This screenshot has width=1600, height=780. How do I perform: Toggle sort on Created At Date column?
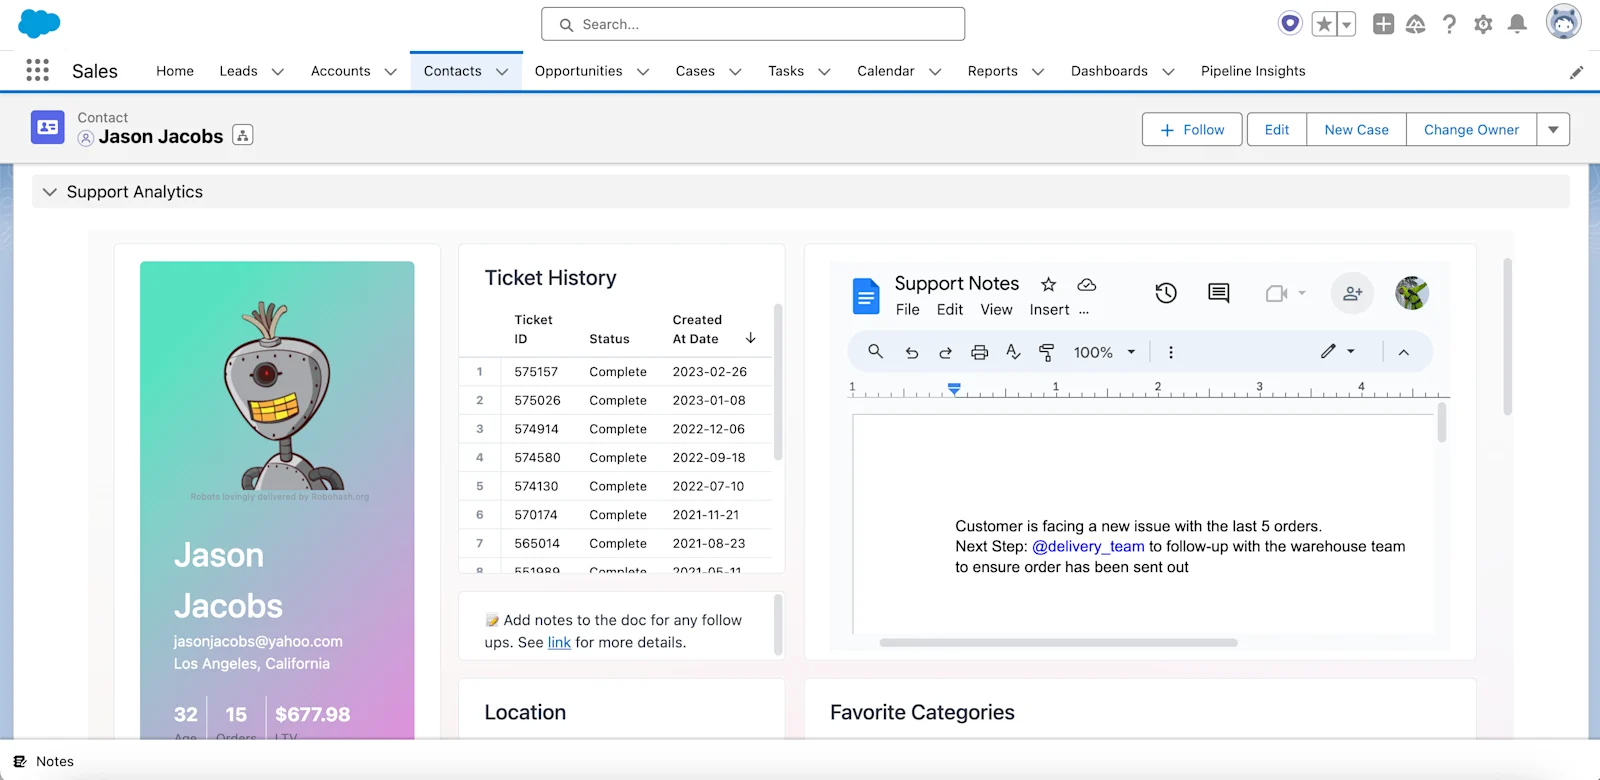[751, 338]
